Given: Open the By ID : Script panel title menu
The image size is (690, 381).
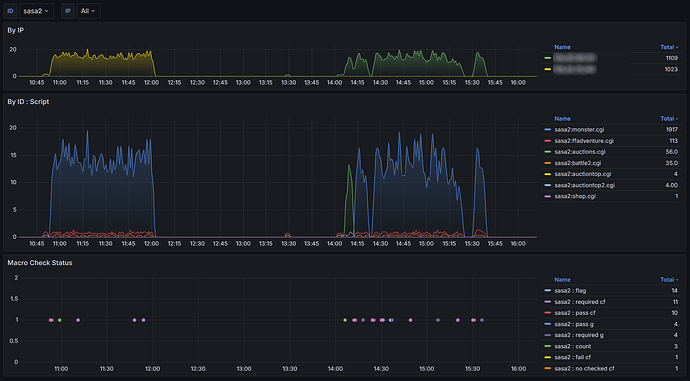Looking at the screenshot, I should click(x=28, y=102).
